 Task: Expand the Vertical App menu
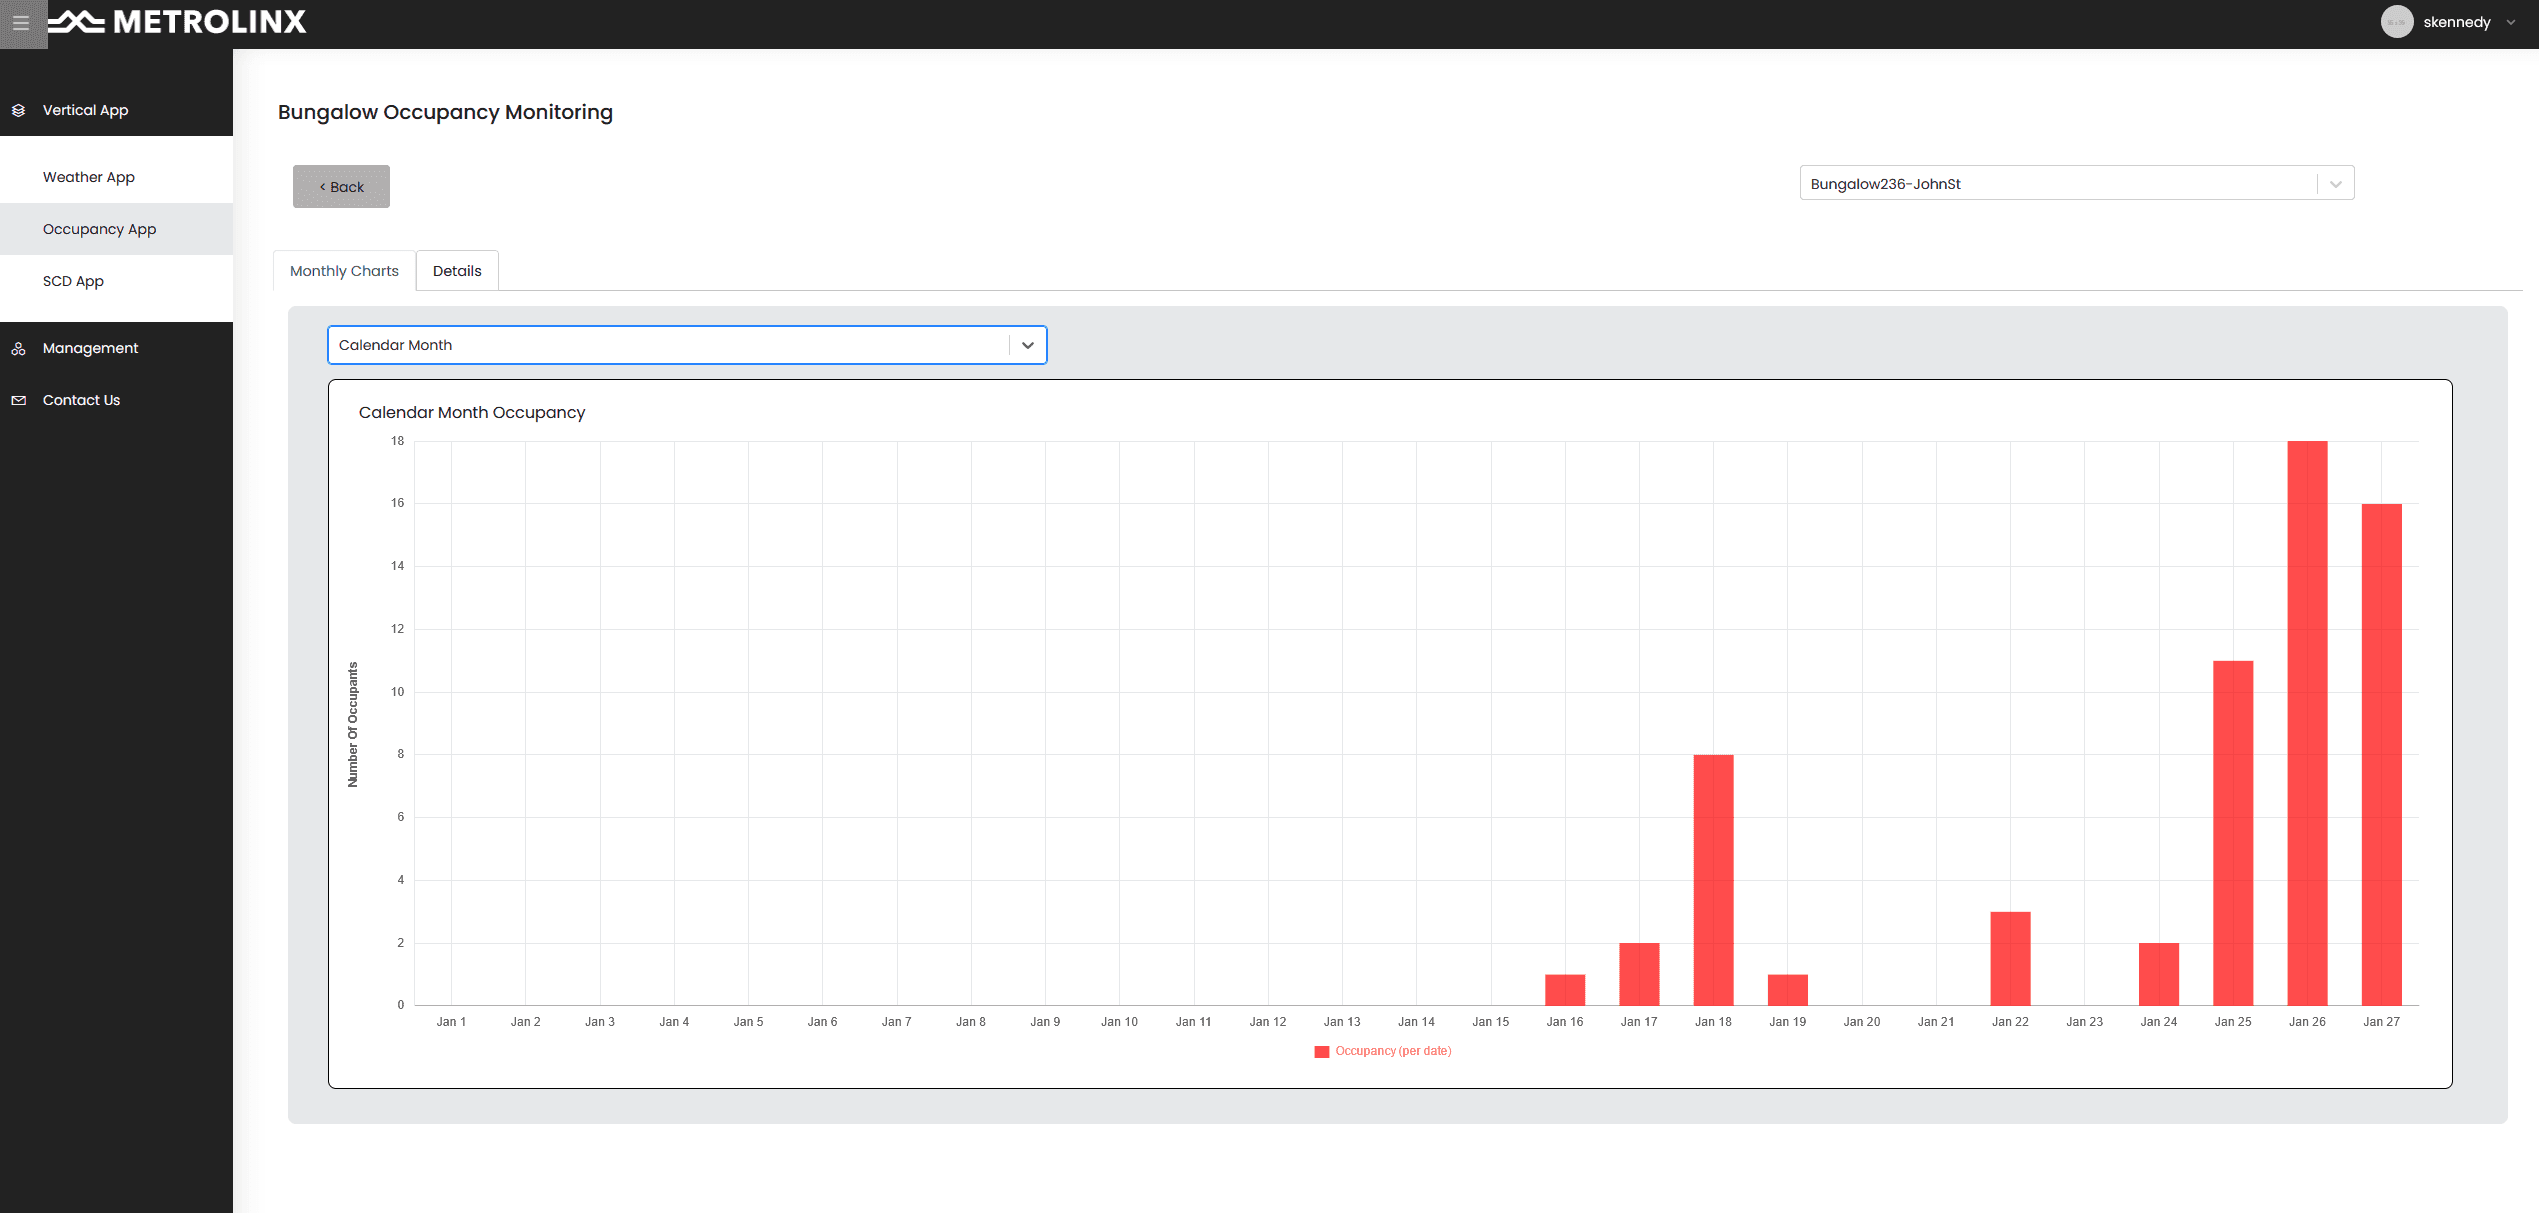[x=116, y=110]
